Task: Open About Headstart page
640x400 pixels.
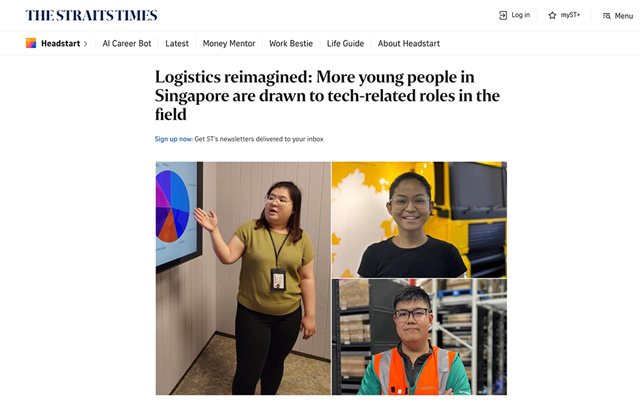Action: click(x=409, y=44)
